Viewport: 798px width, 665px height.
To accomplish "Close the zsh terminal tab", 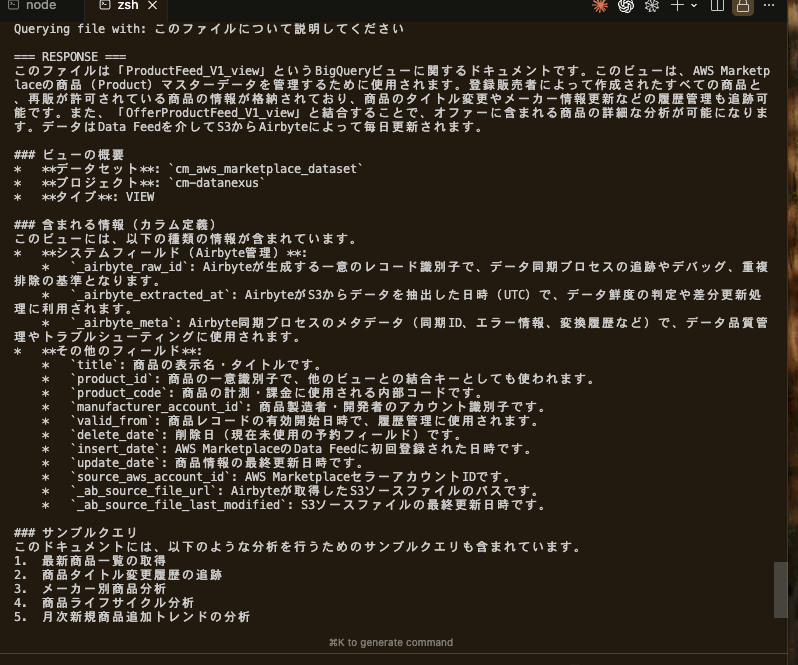I will tap(152, 6).
